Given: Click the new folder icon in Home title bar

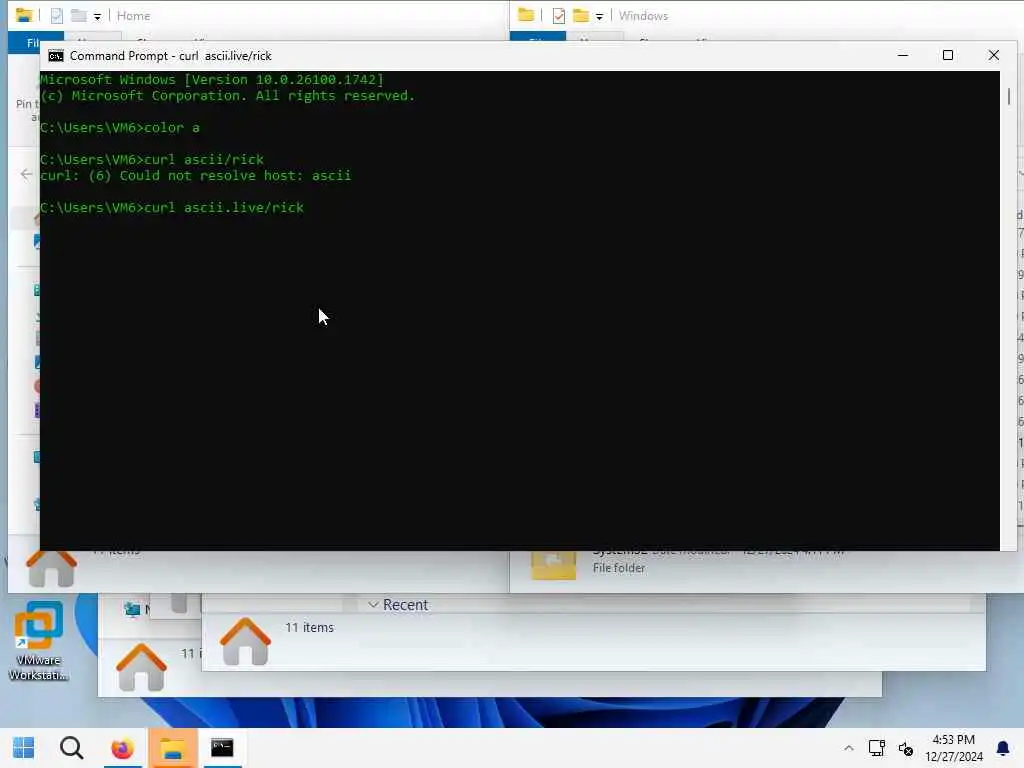Looking at the screenshot, I should 79,15.
